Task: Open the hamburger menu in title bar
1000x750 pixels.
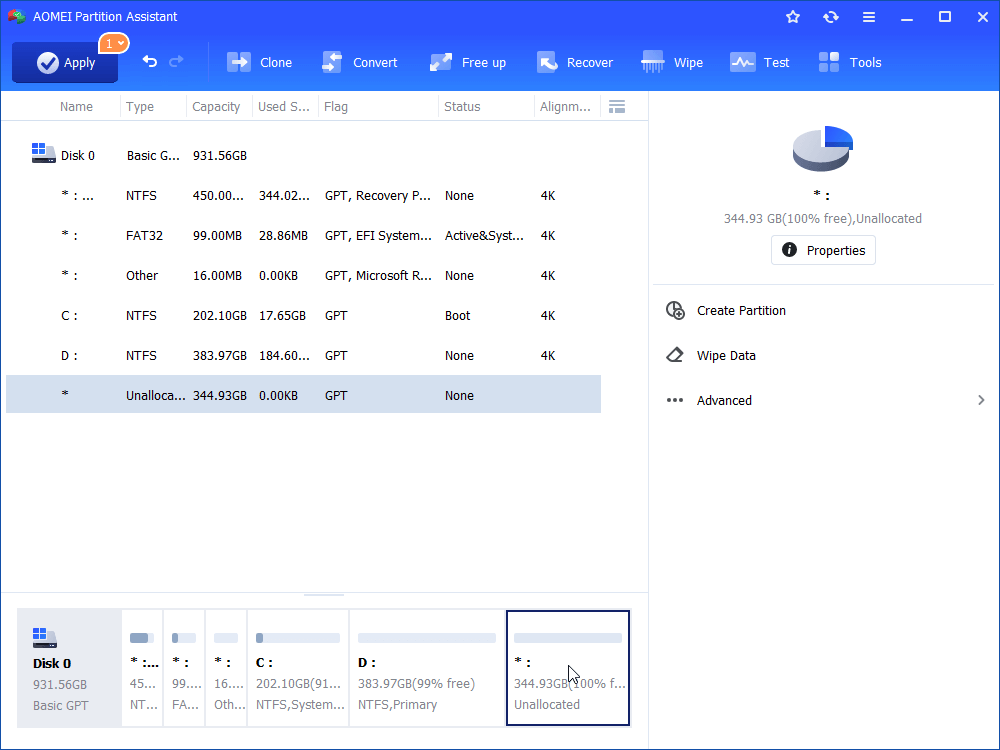Action: pyautogui.click(x=869, y=17)
